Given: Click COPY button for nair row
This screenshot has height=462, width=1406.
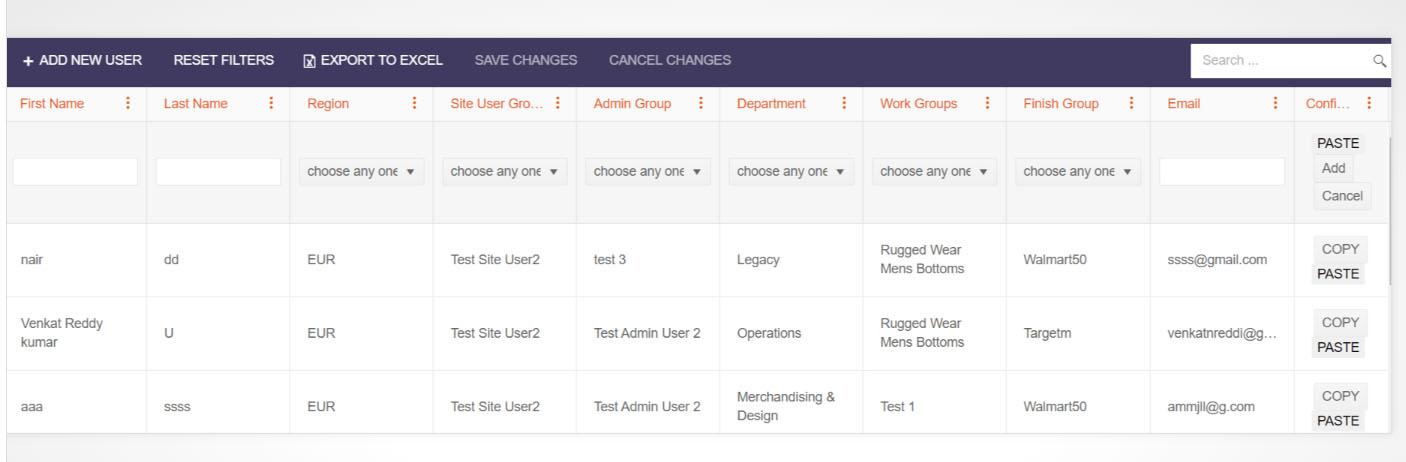Looking at the screenshot, I should click(x=1340, y=249).
